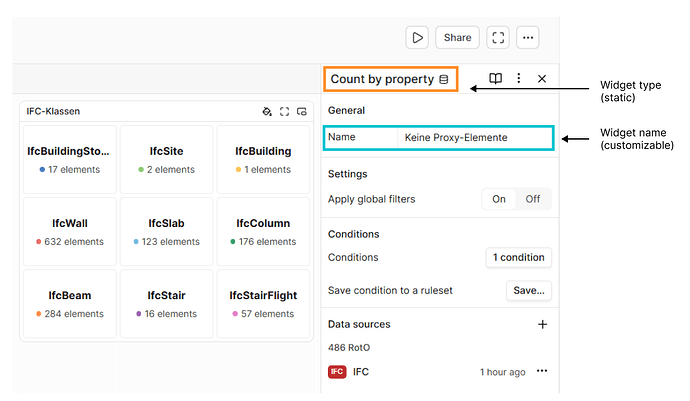Open fullscreen mode from top toolbar
The height and width of the screenshot is (401, 690).
pyautogui.click(x=498, y=37)
